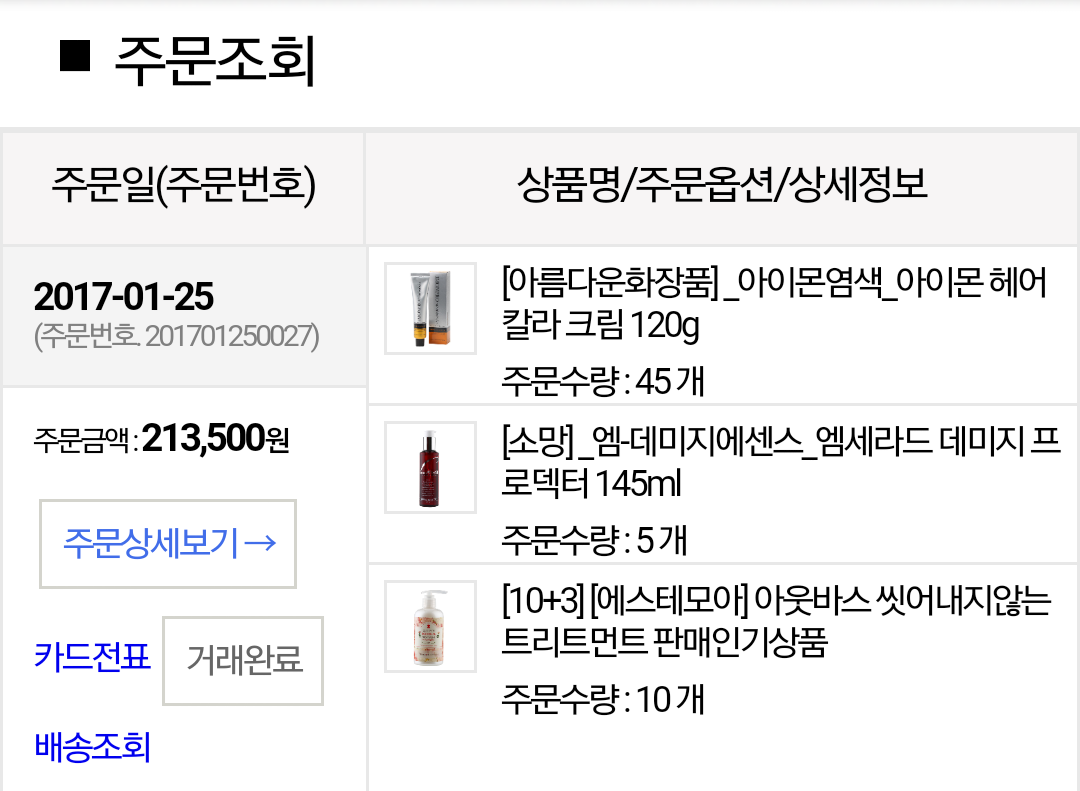Select the 아이몬 헤어 칼라 크림 120g product title
Viewport: 1080px width, 791px height.
(774, 303)
